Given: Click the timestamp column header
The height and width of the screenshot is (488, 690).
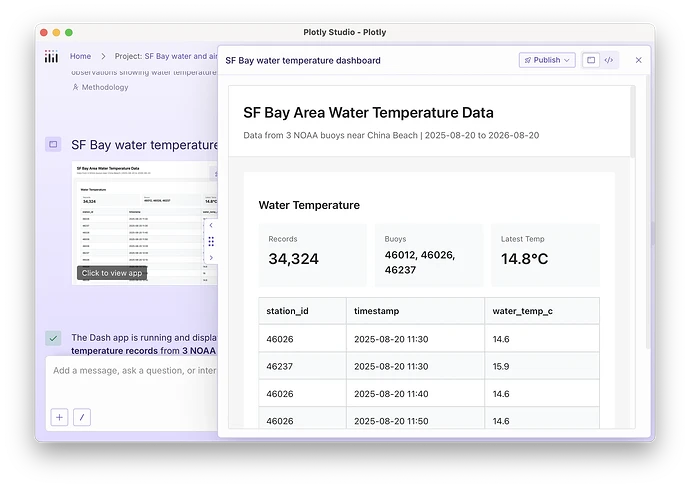Looking at the screenshot, I should (x=415, y=311).
